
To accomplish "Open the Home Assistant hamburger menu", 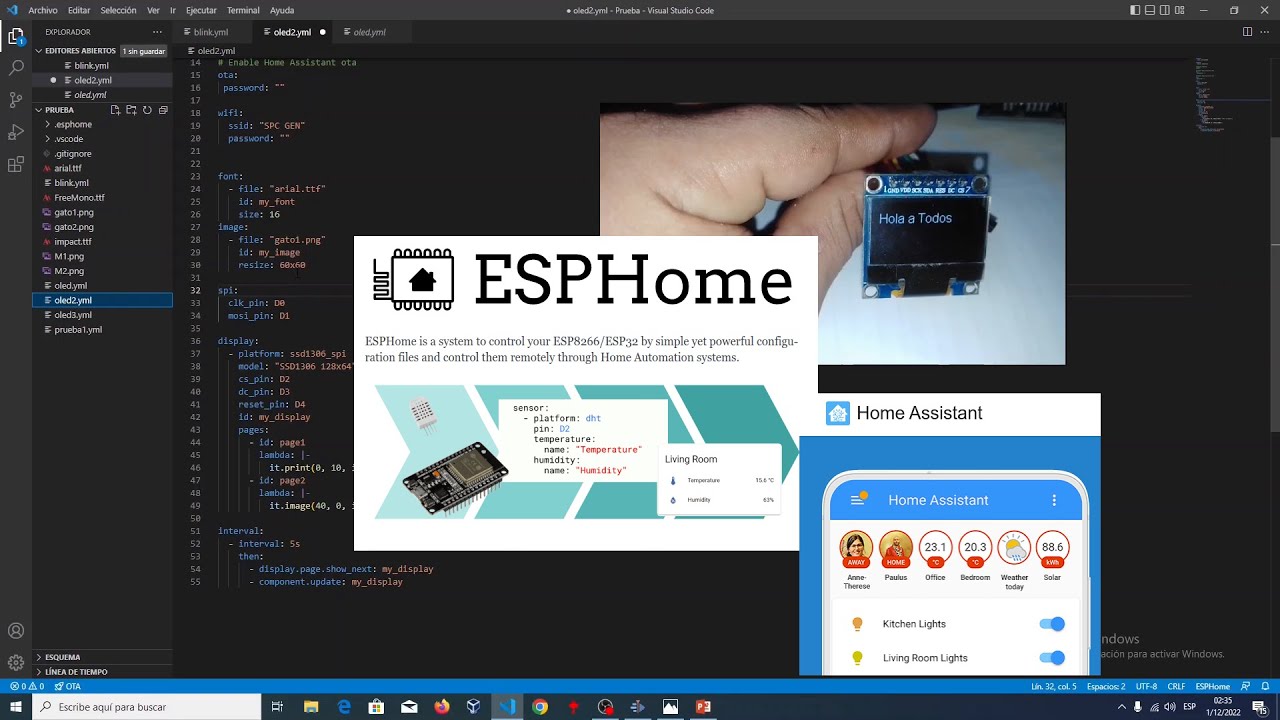I will tap(856, 500).
